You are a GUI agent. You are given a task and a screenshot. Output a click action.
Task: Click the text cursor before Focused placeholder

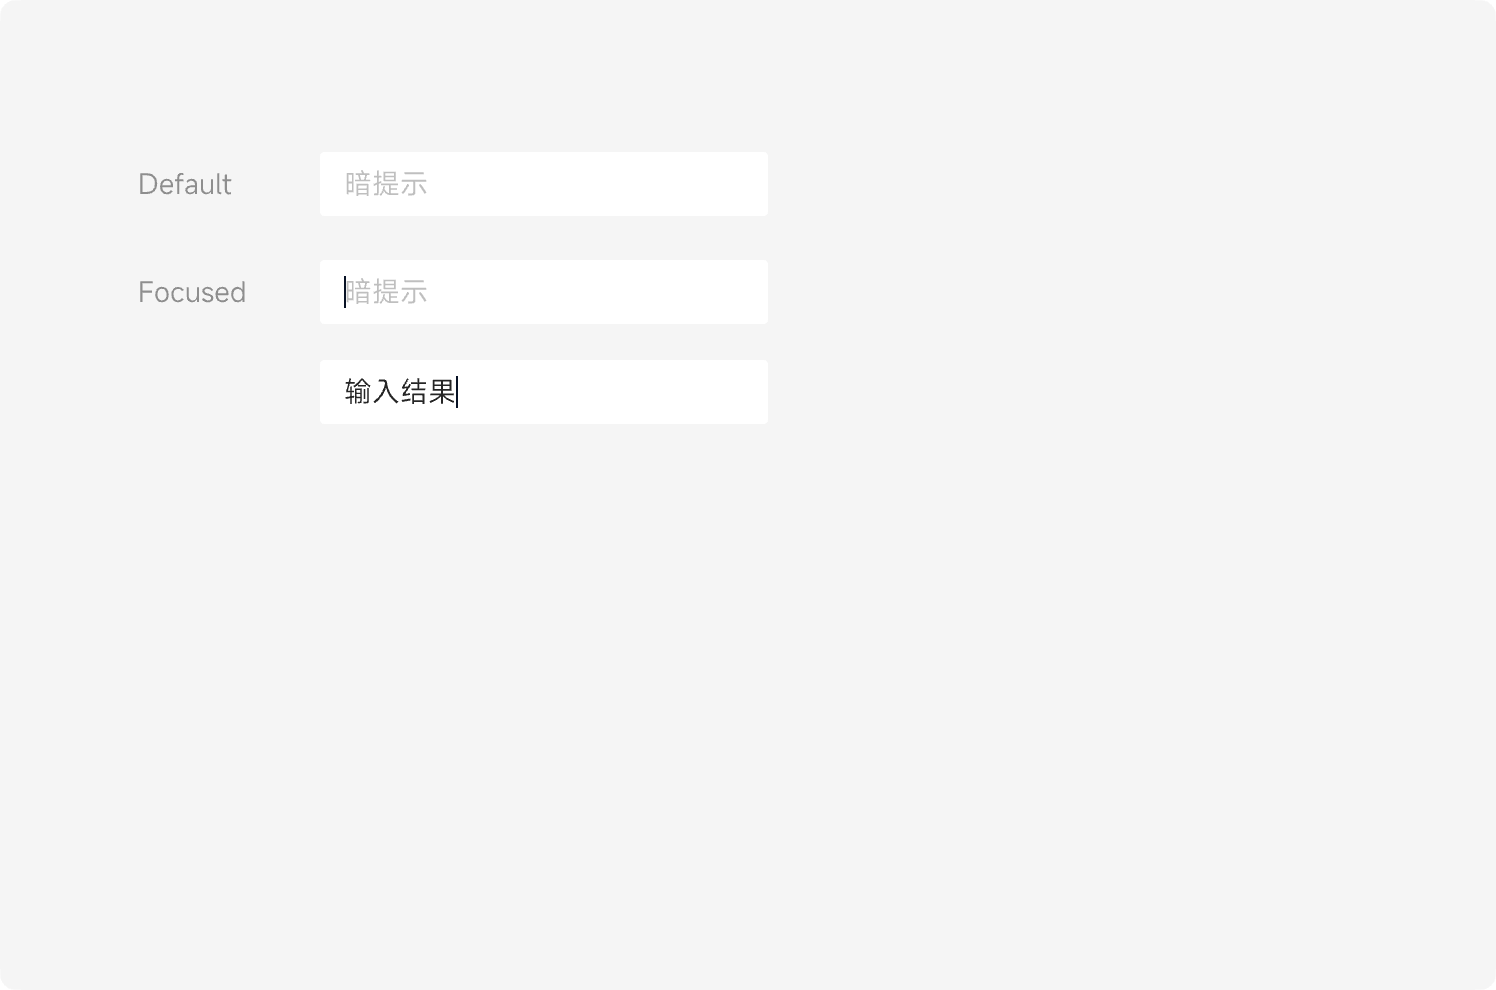point(345,292)
